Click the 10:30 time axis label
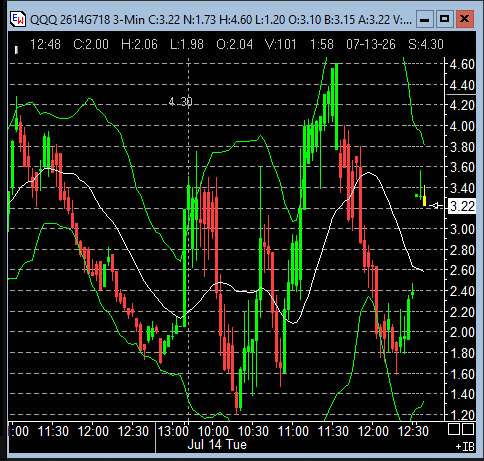Viewport: 484px width, 461px height. [253, 432]
